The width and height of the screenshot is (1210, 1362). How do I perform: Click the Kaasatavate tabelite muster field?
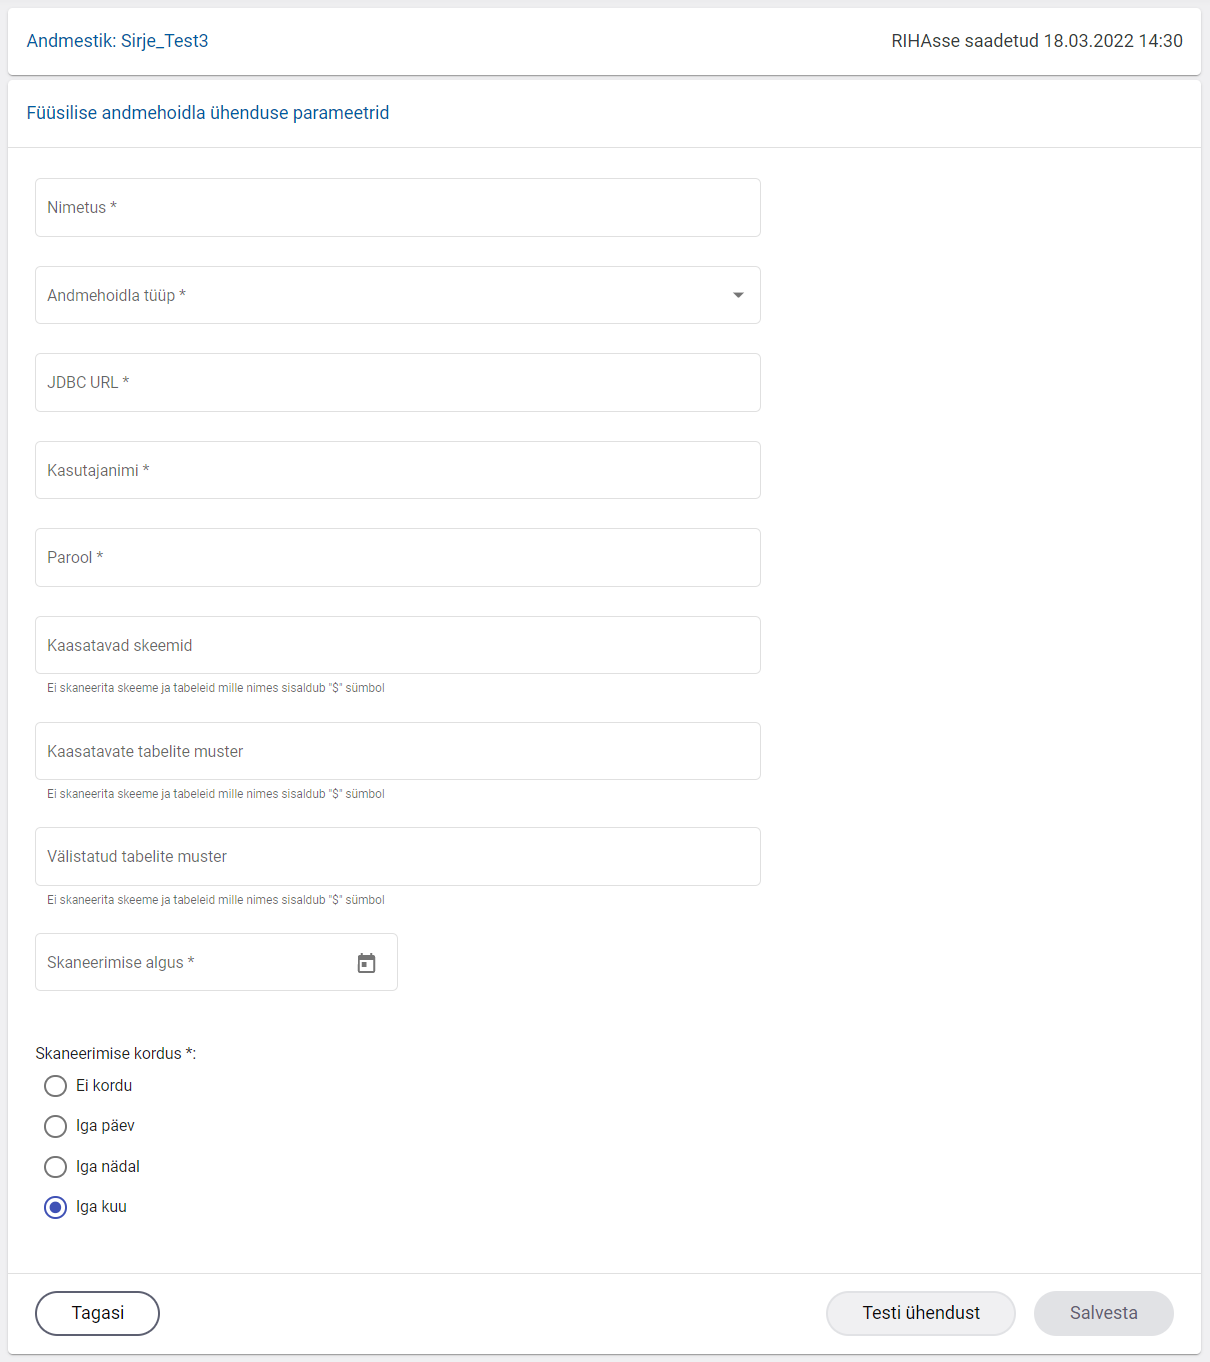[x=397, y=752]
